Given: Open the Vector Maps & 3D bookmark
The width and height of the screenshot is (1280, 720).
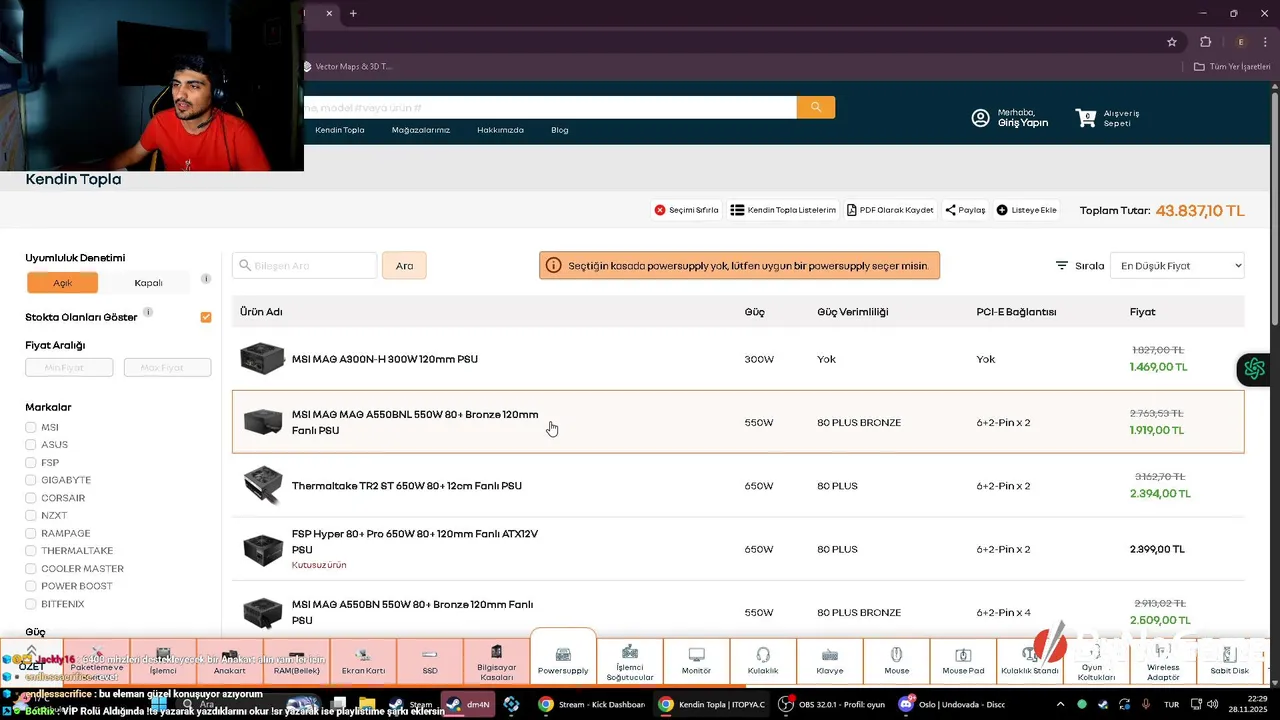Looking at the screenshot, I should [348, 67].
